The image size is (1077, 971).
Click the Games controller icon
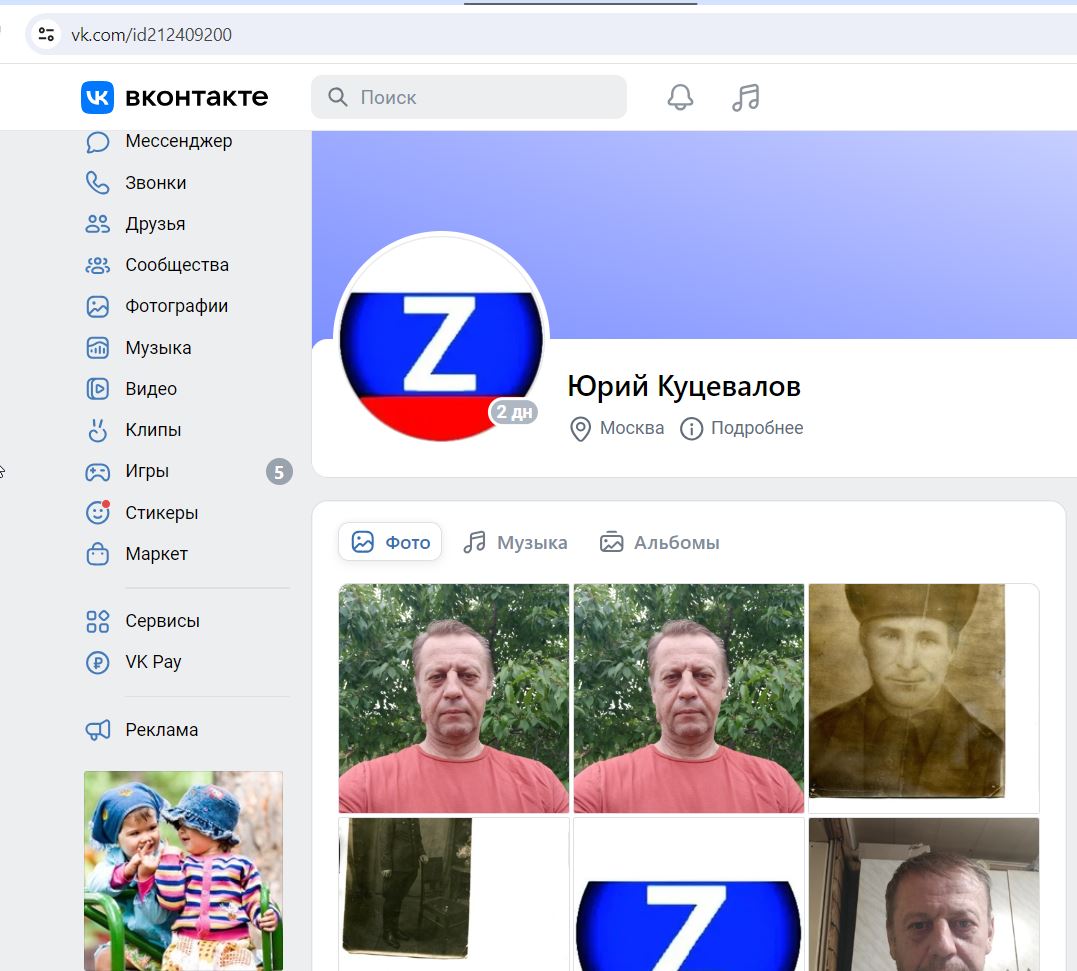pos(98,472)
